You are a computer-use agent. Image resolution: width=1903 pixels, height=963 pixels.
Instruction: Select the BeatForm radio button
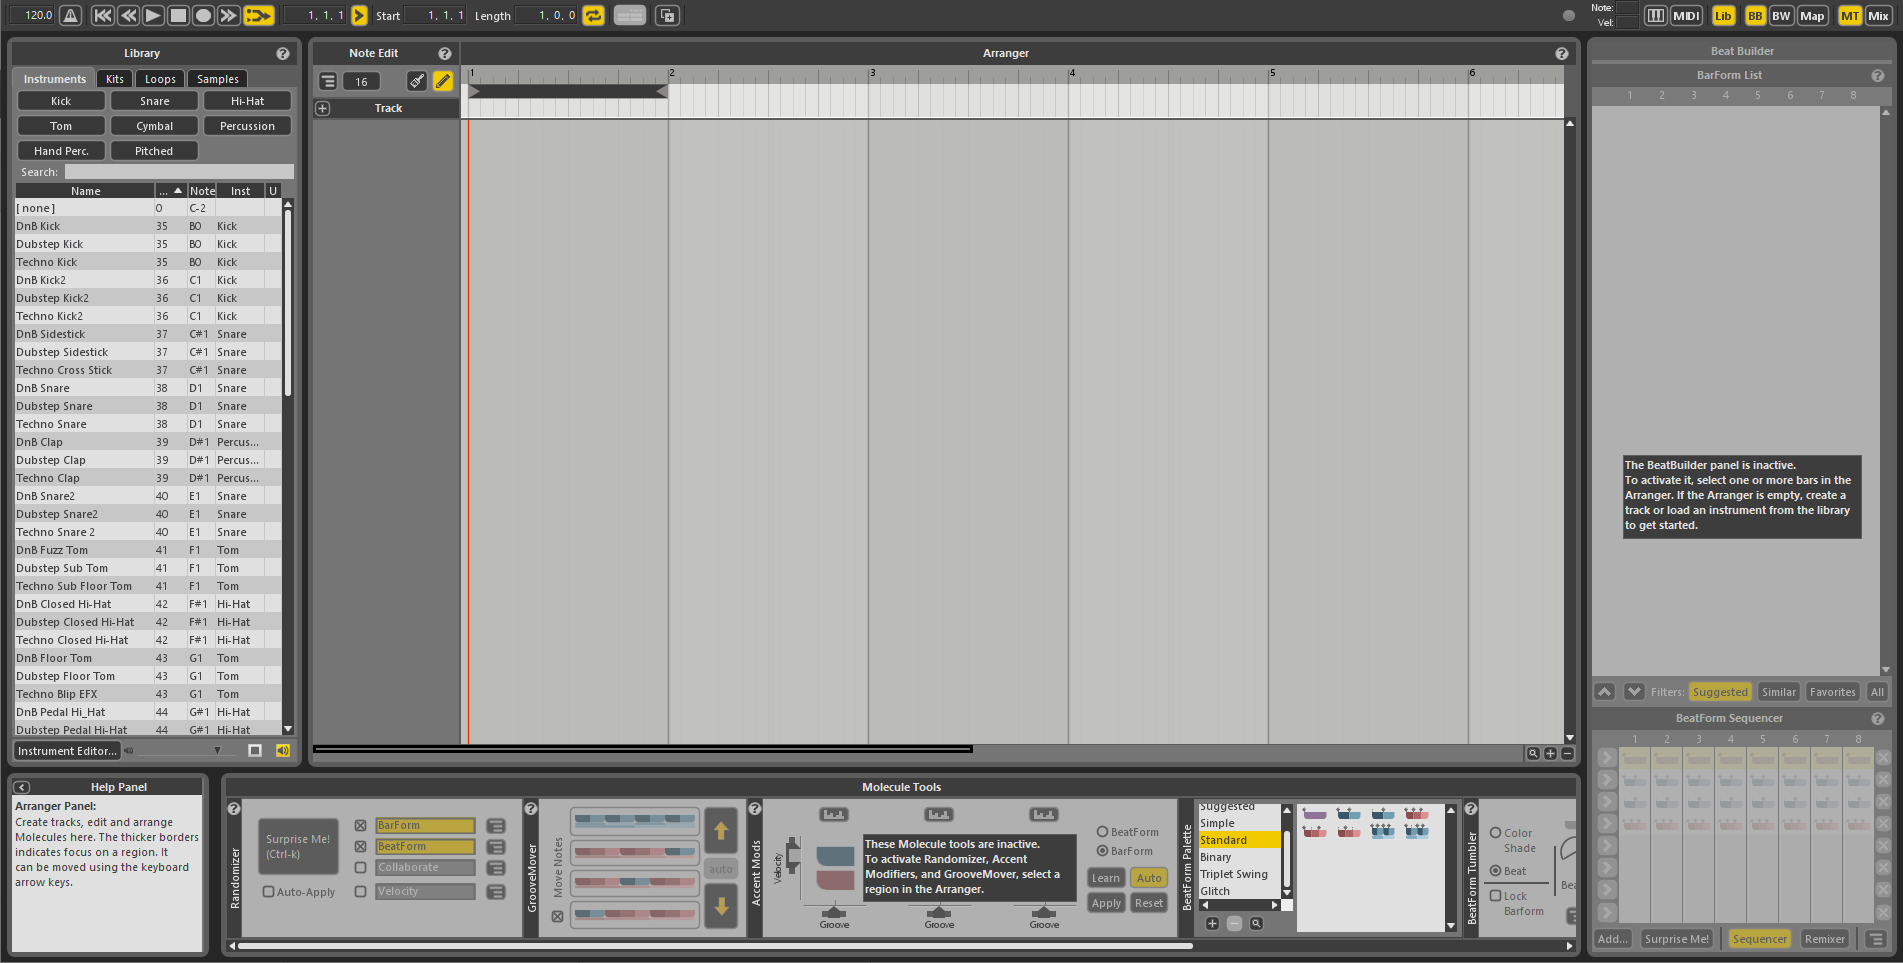(x=1102, y=831)
